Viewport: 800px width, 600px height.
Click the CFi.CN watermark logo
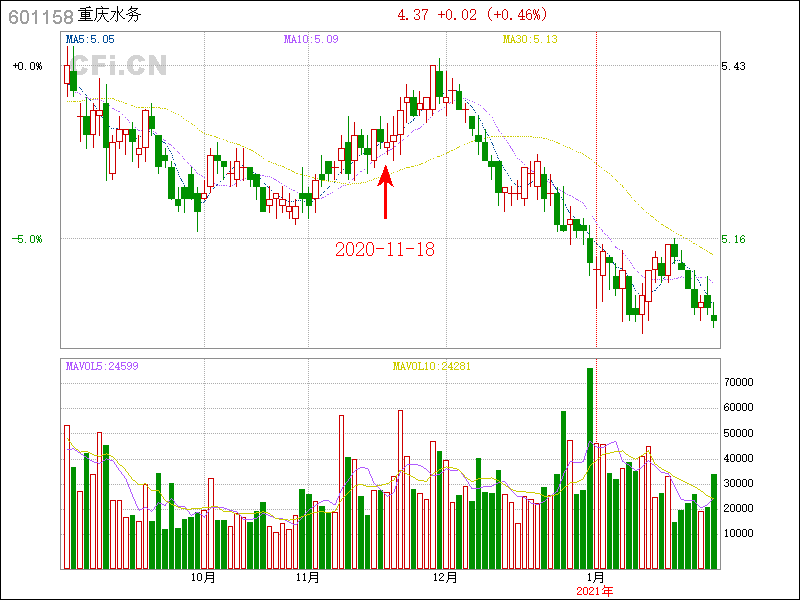pyautogui.click(x=118, y=66)
